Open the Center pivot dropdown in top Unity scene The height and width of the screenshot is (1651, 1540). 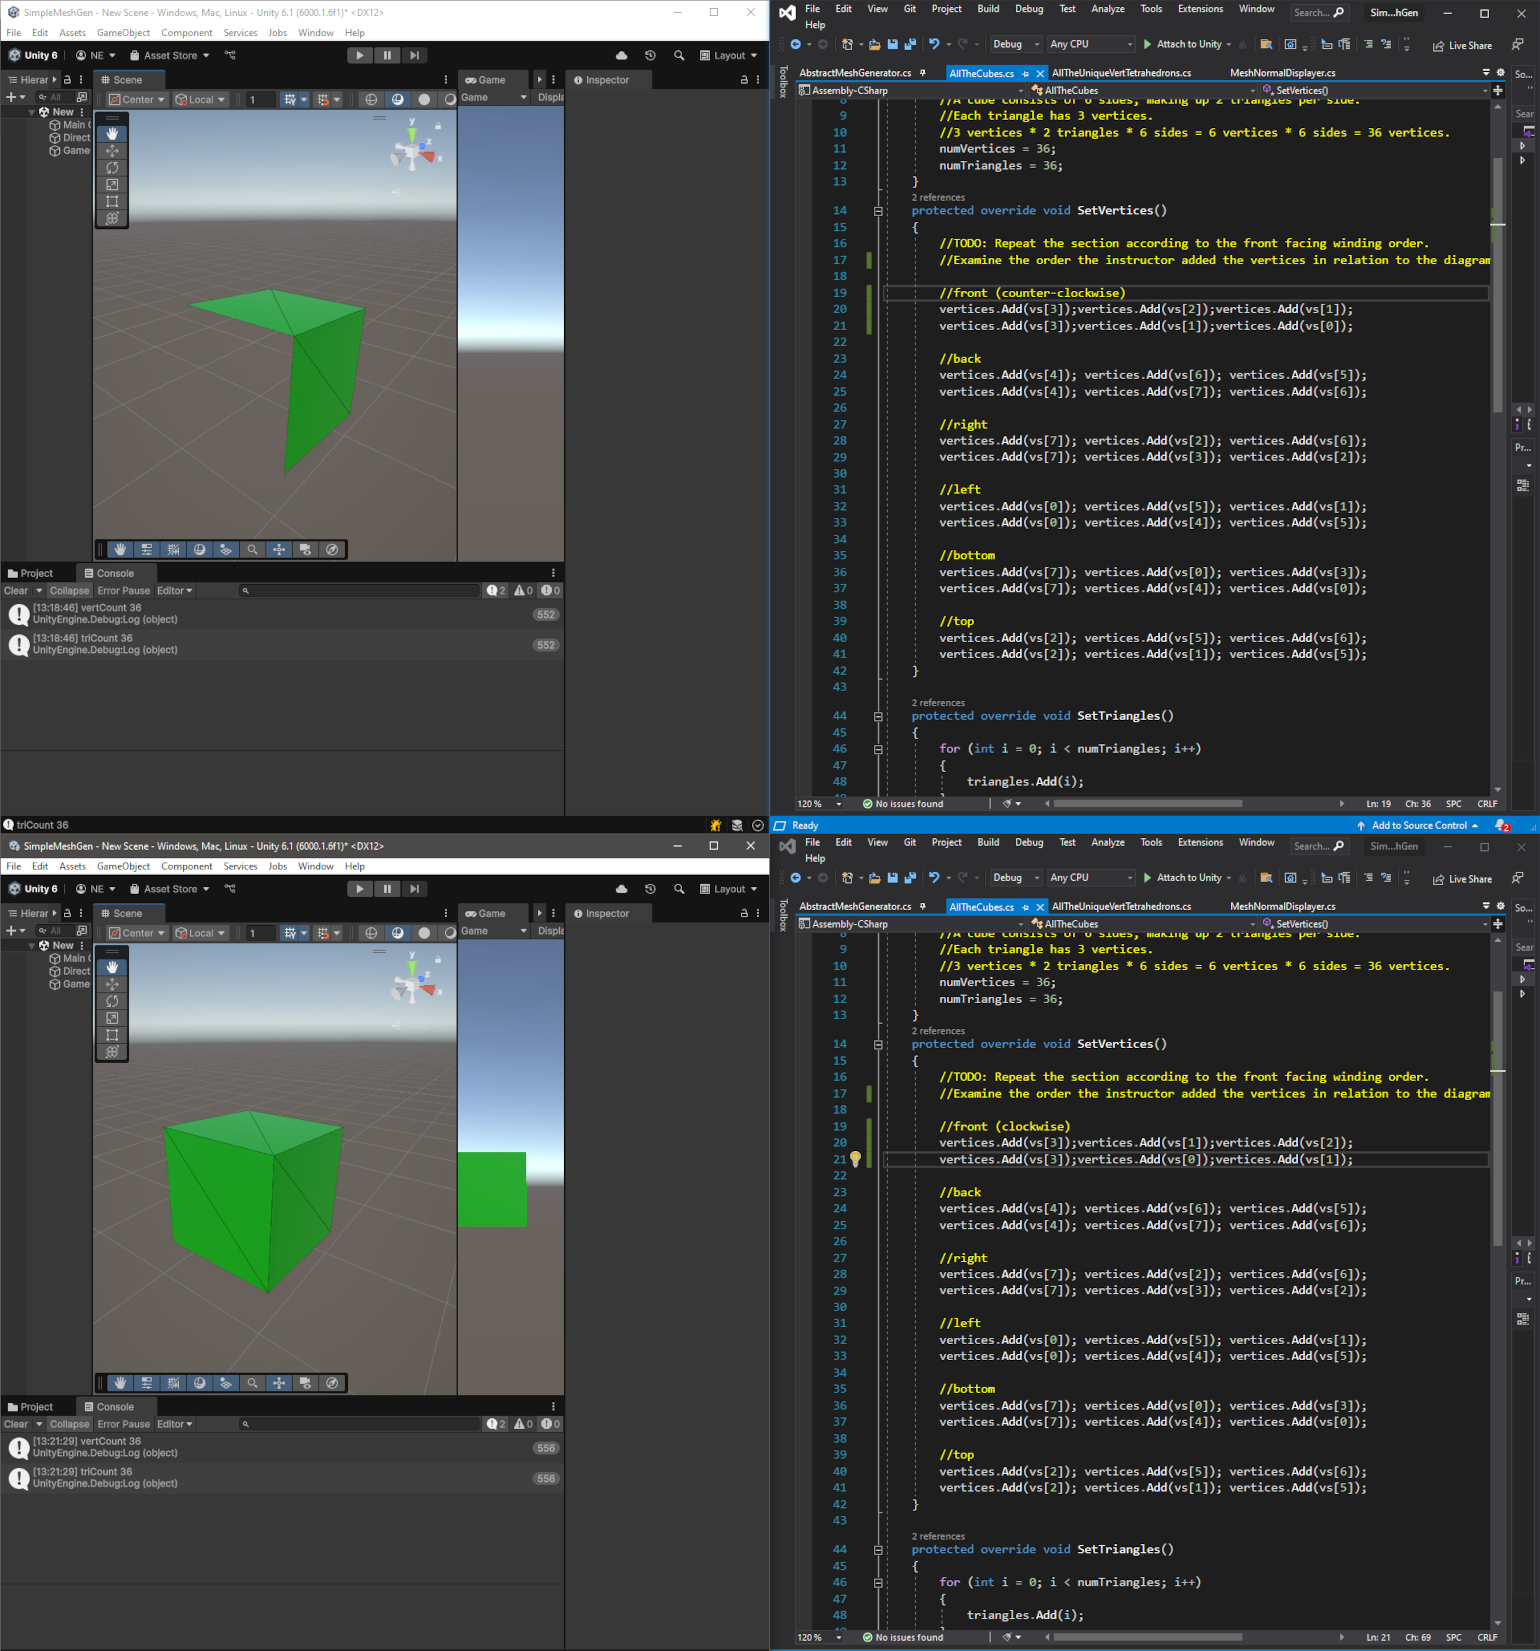(x=137, y=99)
